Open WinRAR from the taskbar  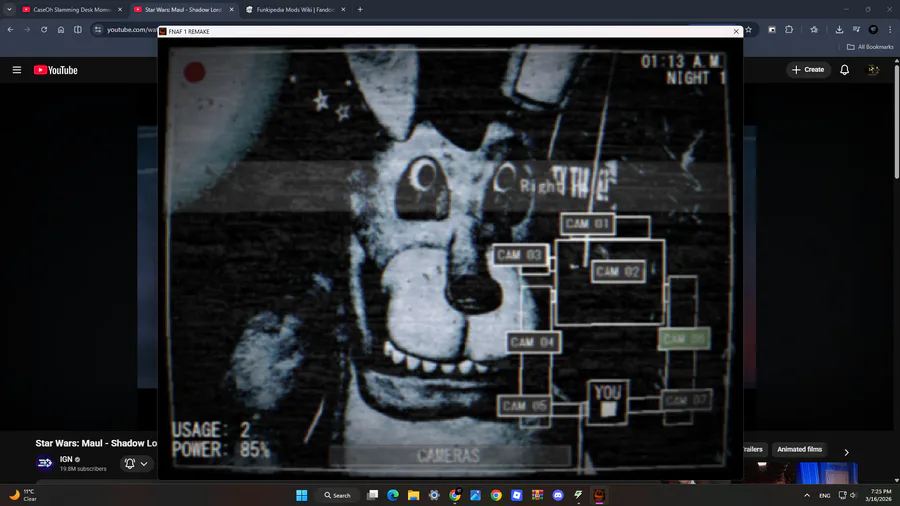click(537, 495)
